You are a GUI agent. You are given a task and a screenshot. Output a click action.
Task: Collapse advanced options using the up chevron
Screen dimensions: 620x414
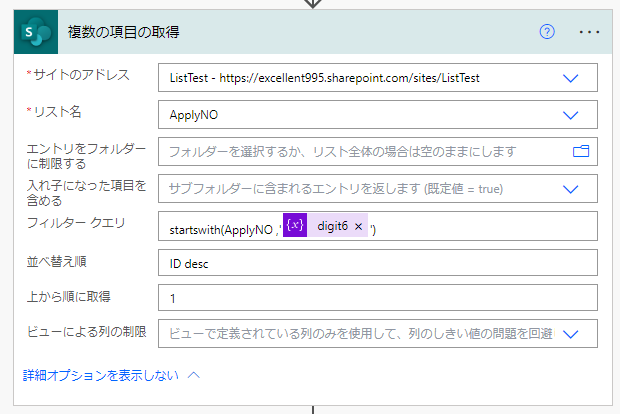pyautogui.click(x=194, y=375)
